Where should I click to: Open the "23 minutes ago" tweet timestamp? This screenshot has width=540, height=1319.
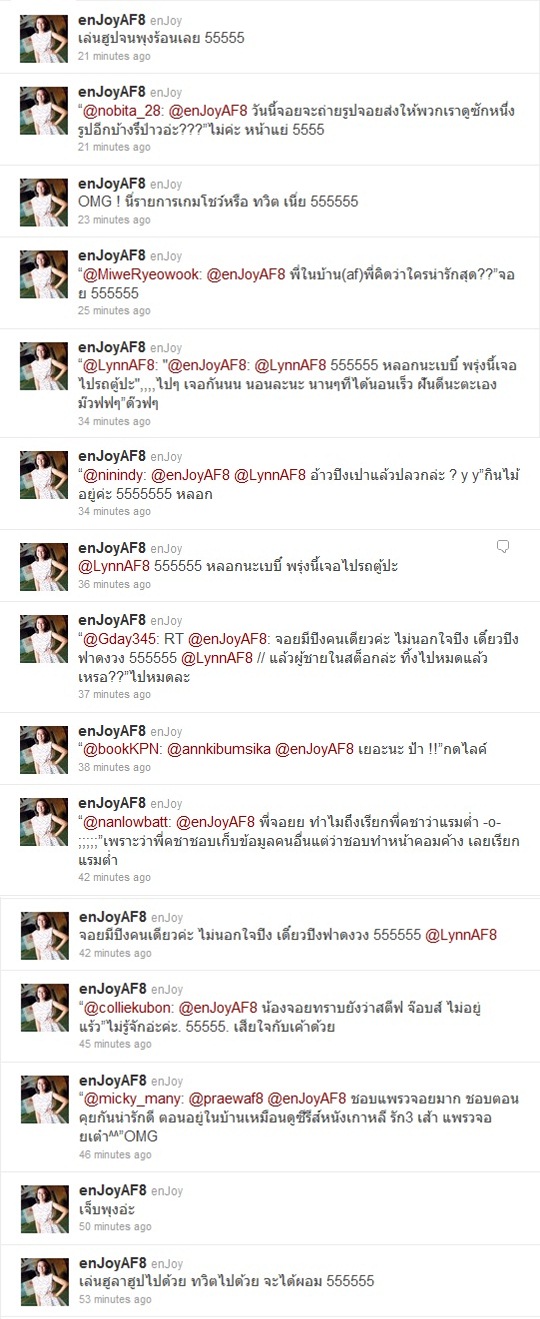[114, 219]
